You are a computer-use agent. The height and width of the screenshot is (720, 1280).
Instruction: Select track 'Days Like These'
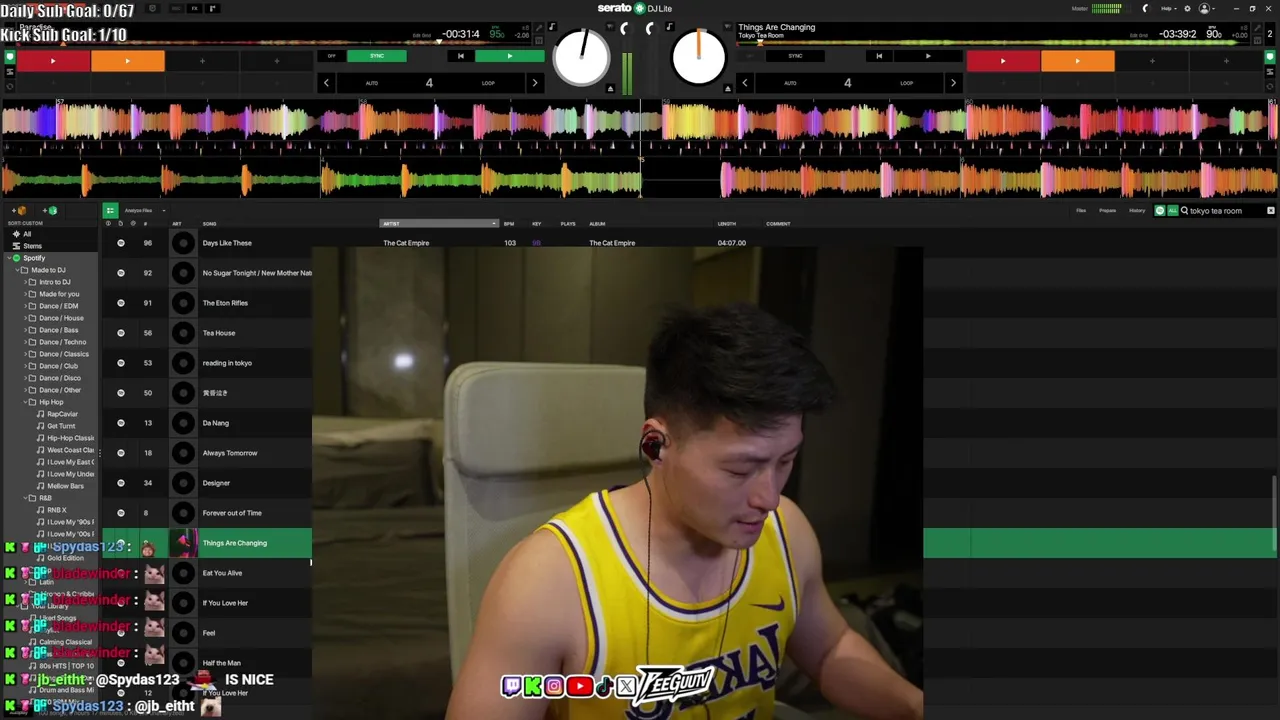click(x=227, y=243)
